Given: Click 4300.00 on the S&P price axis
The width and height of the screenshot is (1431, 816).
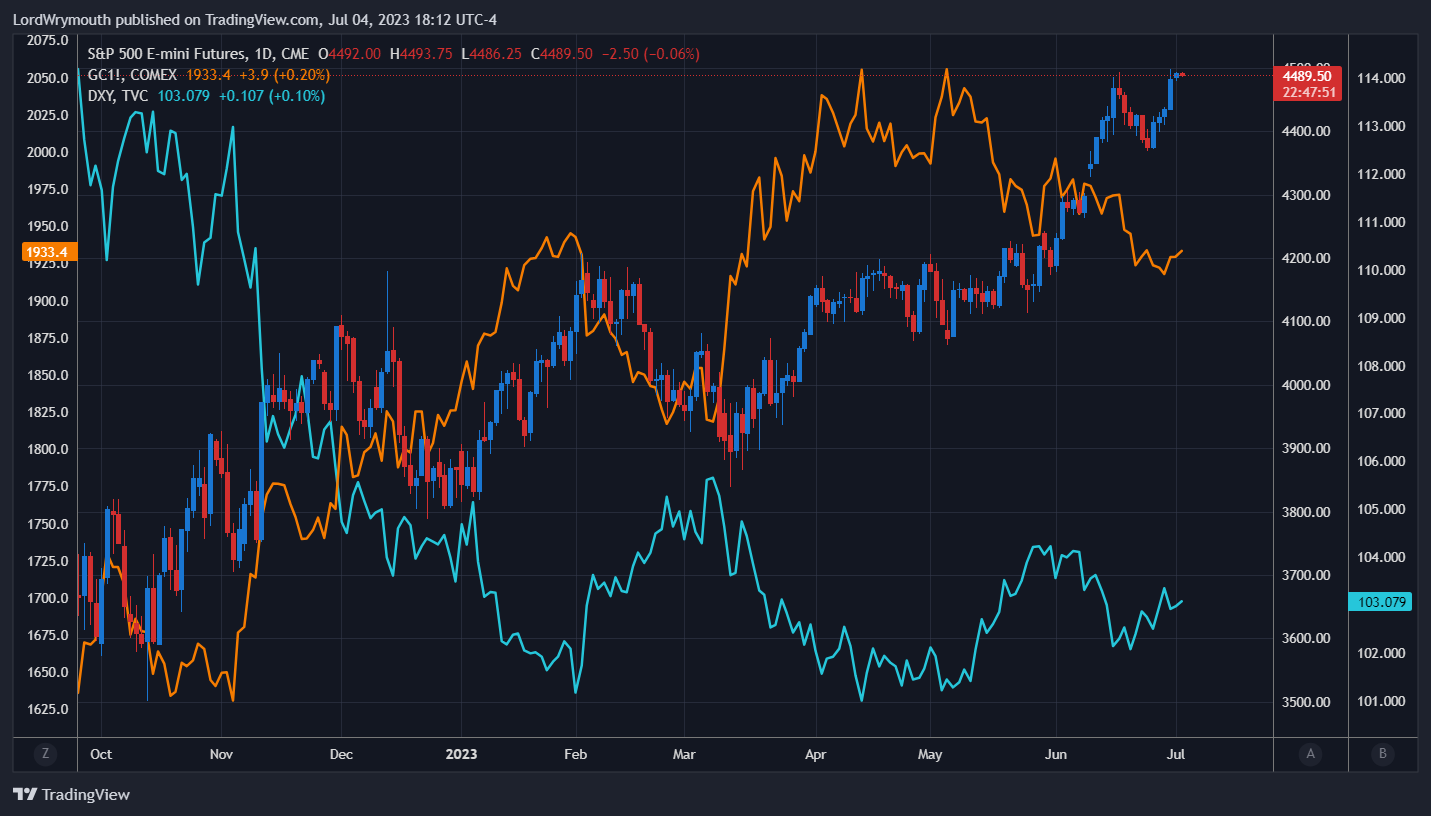Looking at the screenshot, I should (x=1307, y=195).
